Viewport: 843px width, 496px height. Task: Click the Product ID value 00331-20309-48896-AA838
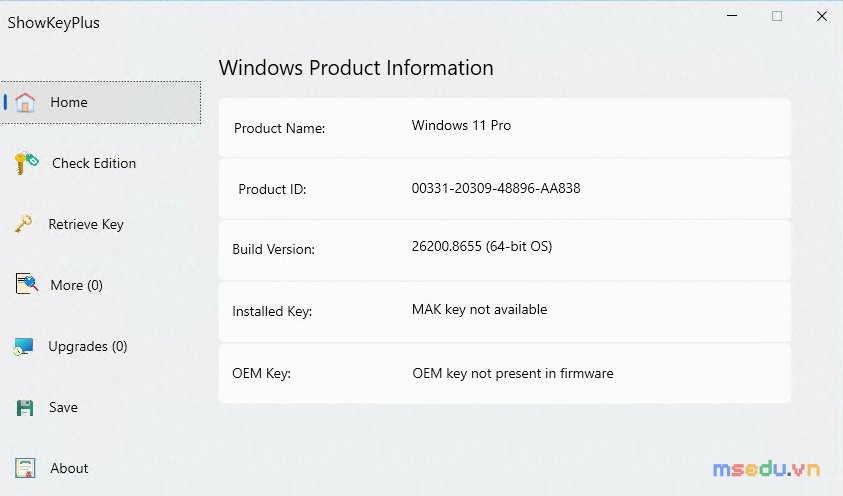tap(496, 188)
